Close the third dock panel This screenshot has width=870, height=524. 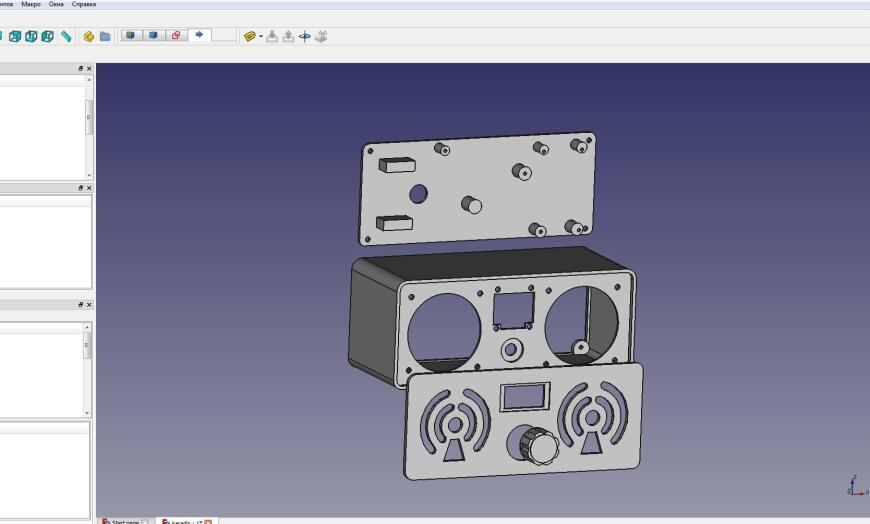(89, 305)
